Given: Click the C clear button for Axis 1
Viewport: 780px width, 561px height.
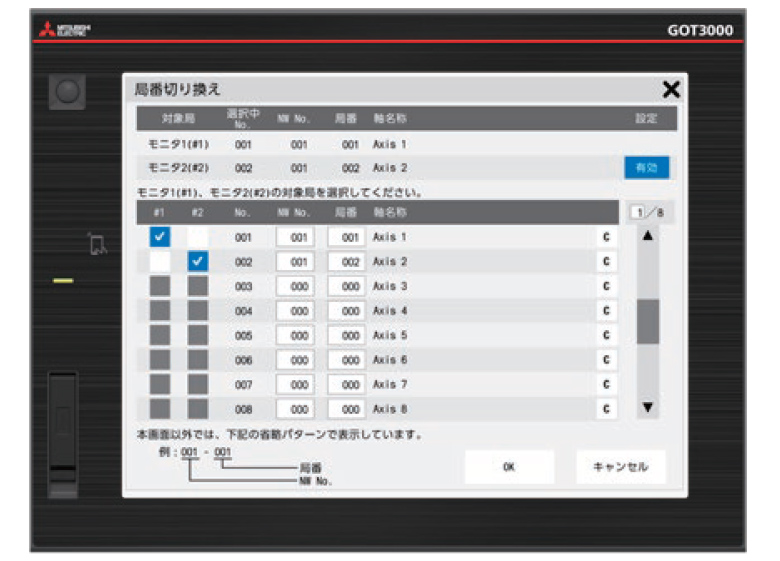Looking at the screenshot, I should tap(606, 237).
